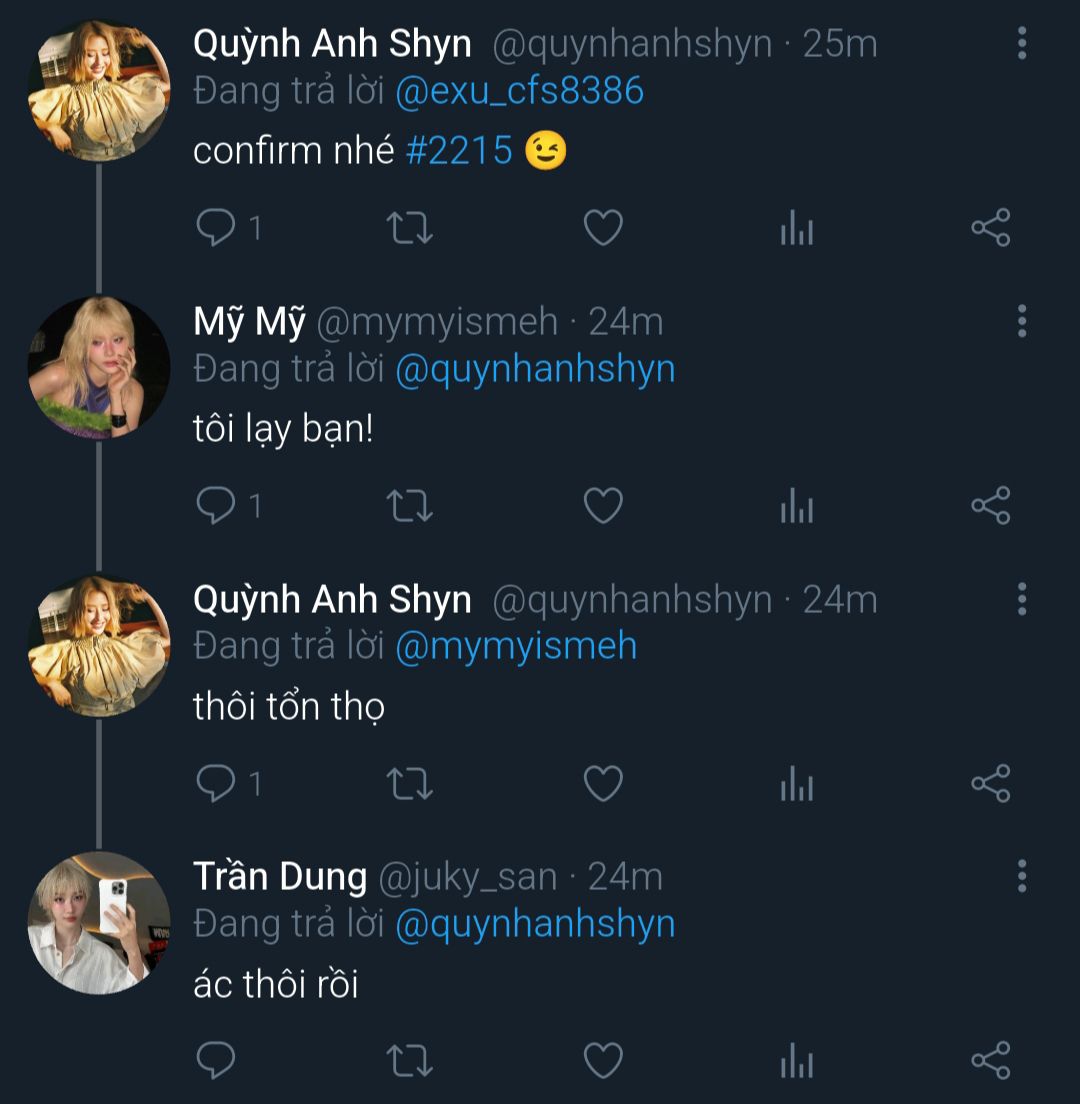The image size is (1080, 1104).
Task: Open more options on Mỹ Mỹ's tweet
Action: pyautogui.click(x=1021, y=321)
